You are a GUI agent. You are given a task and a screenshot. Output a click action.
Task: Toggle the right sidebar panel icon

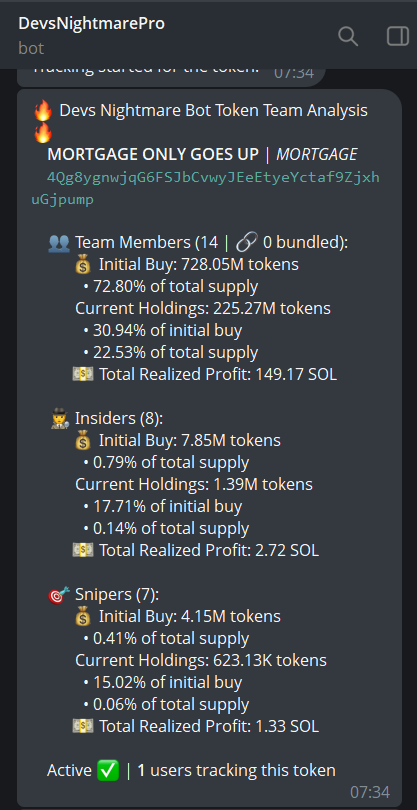(x=397, y=36)
